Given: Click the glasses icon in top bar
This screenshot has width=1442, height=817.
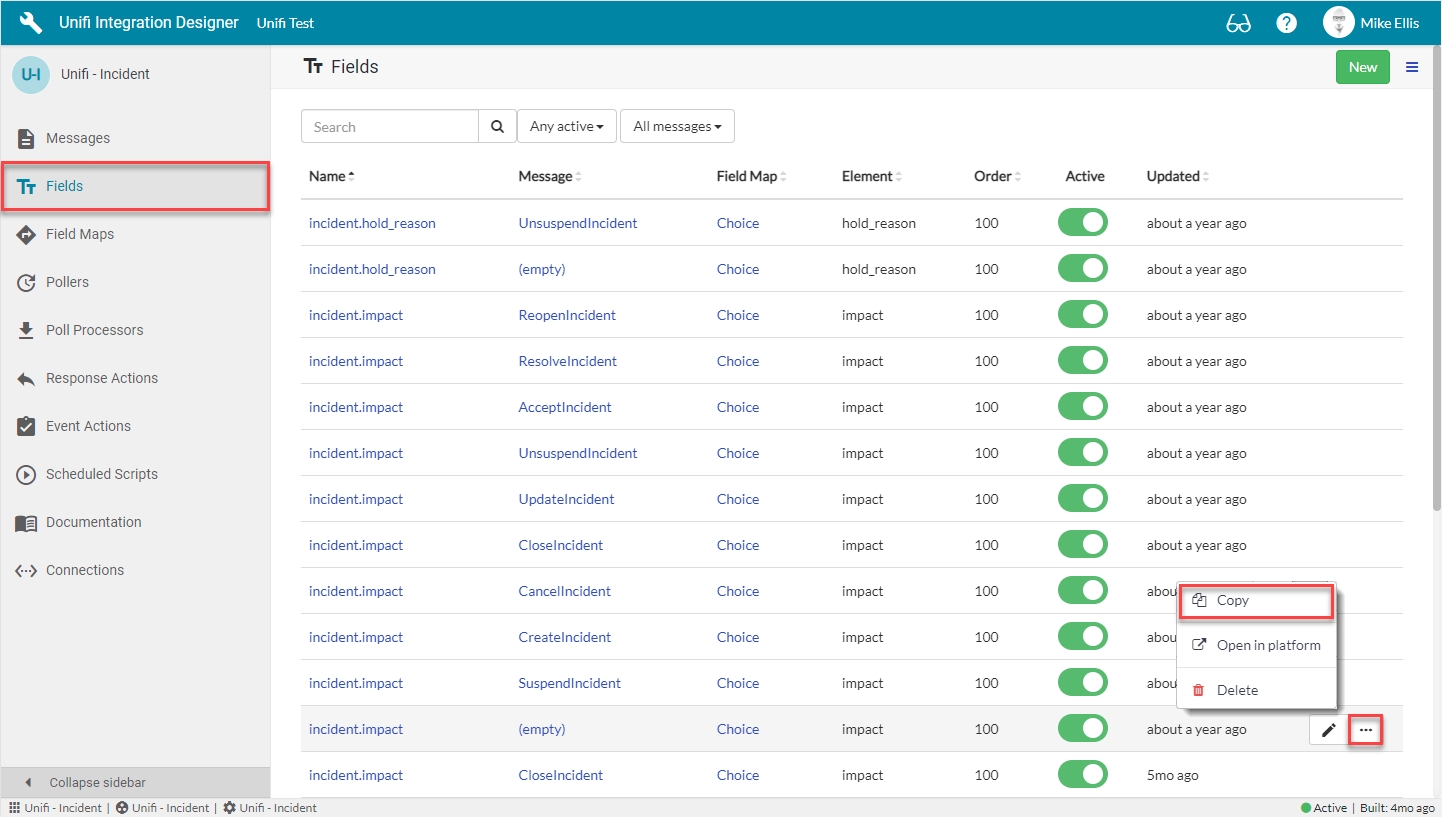Looking at the screenshot, I should coord(1238,23).
